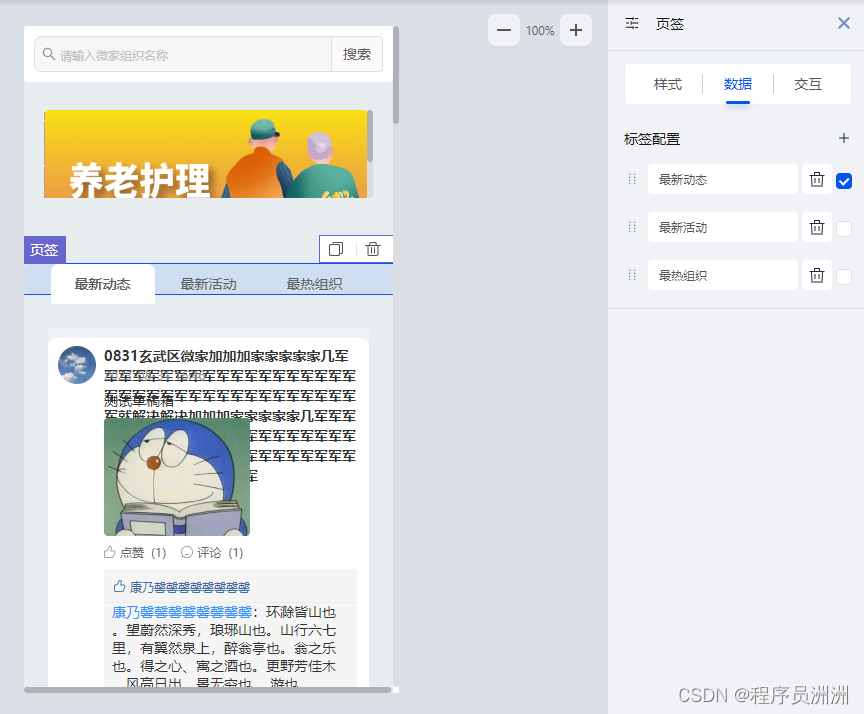Screen dimensions: 864x714
Task: Check the checkbox next to 最新活动 tag
Action: point(845,227)
